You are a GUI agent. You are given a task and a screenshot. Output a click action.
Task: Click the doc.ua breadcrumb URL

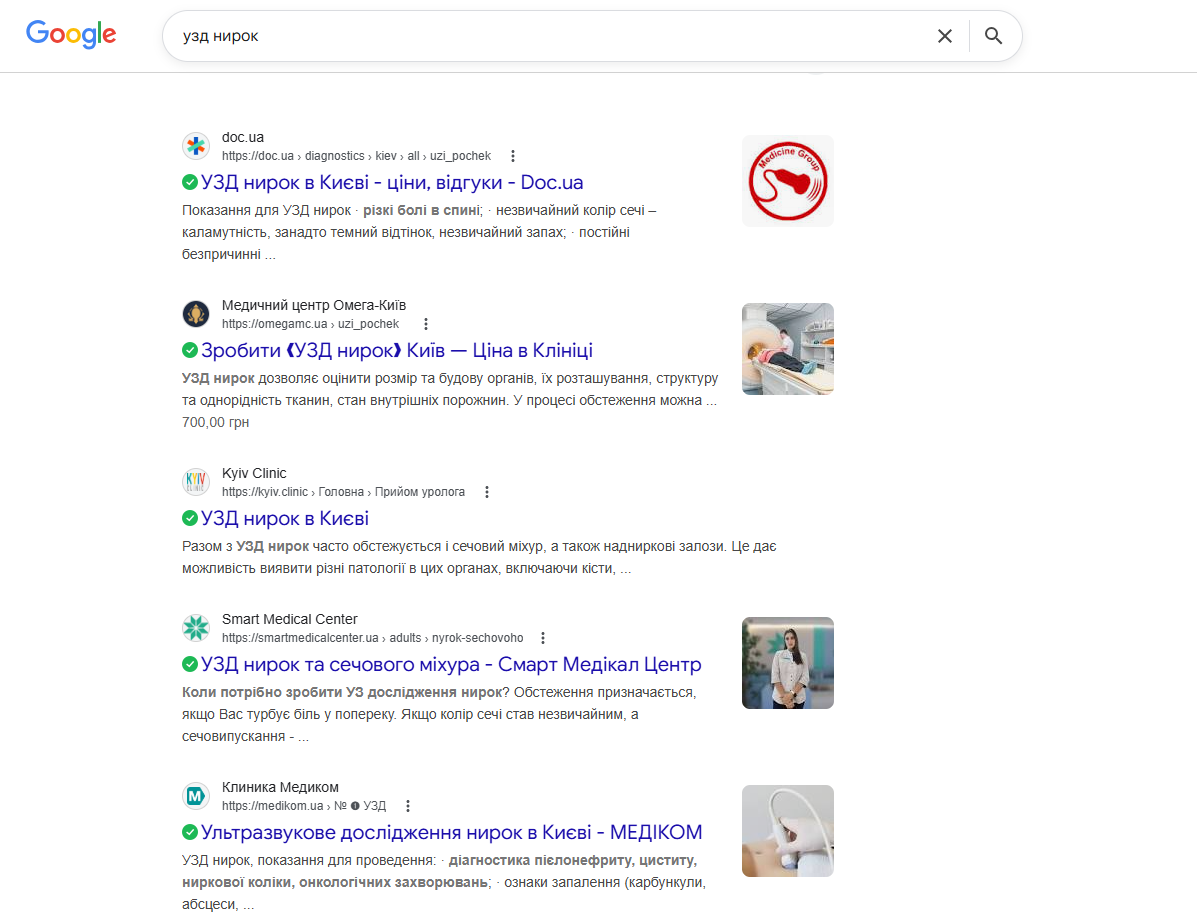(357, 156)
